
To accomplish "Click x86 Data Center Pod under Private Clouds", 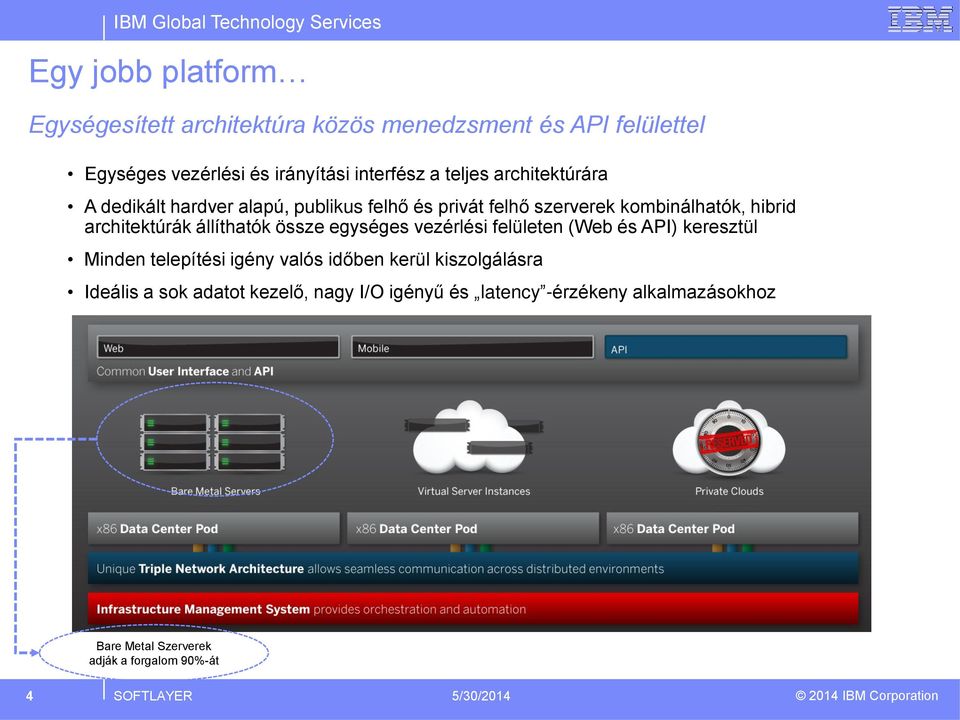I will tap(732, 528).
